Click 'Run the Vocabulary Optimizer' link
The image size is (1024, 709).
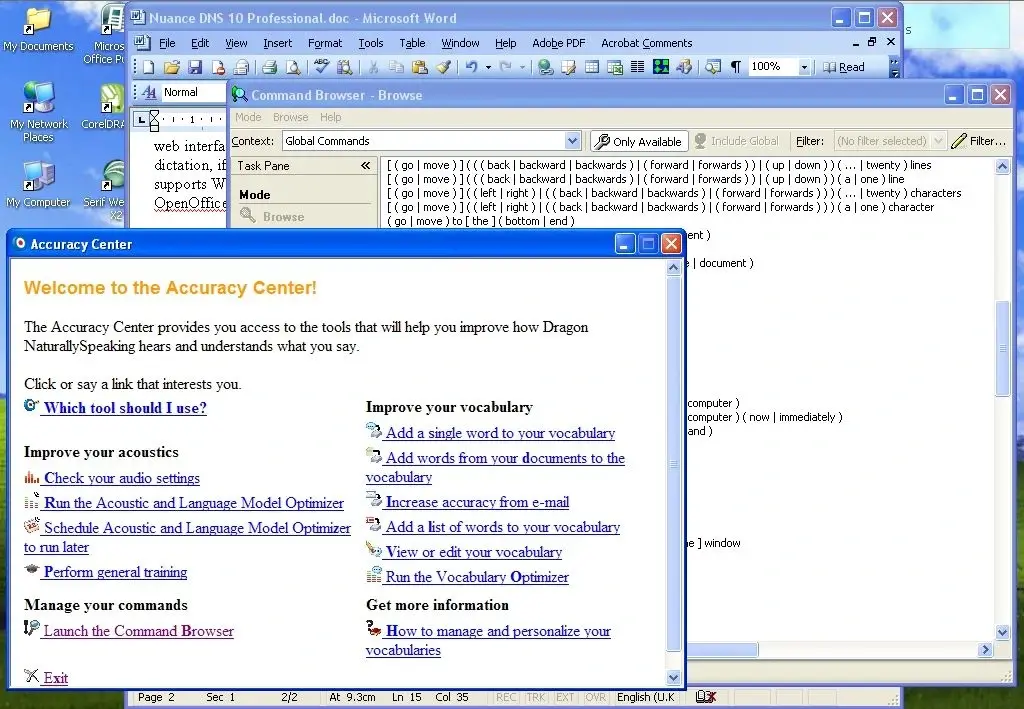click(x=477, y=577)
